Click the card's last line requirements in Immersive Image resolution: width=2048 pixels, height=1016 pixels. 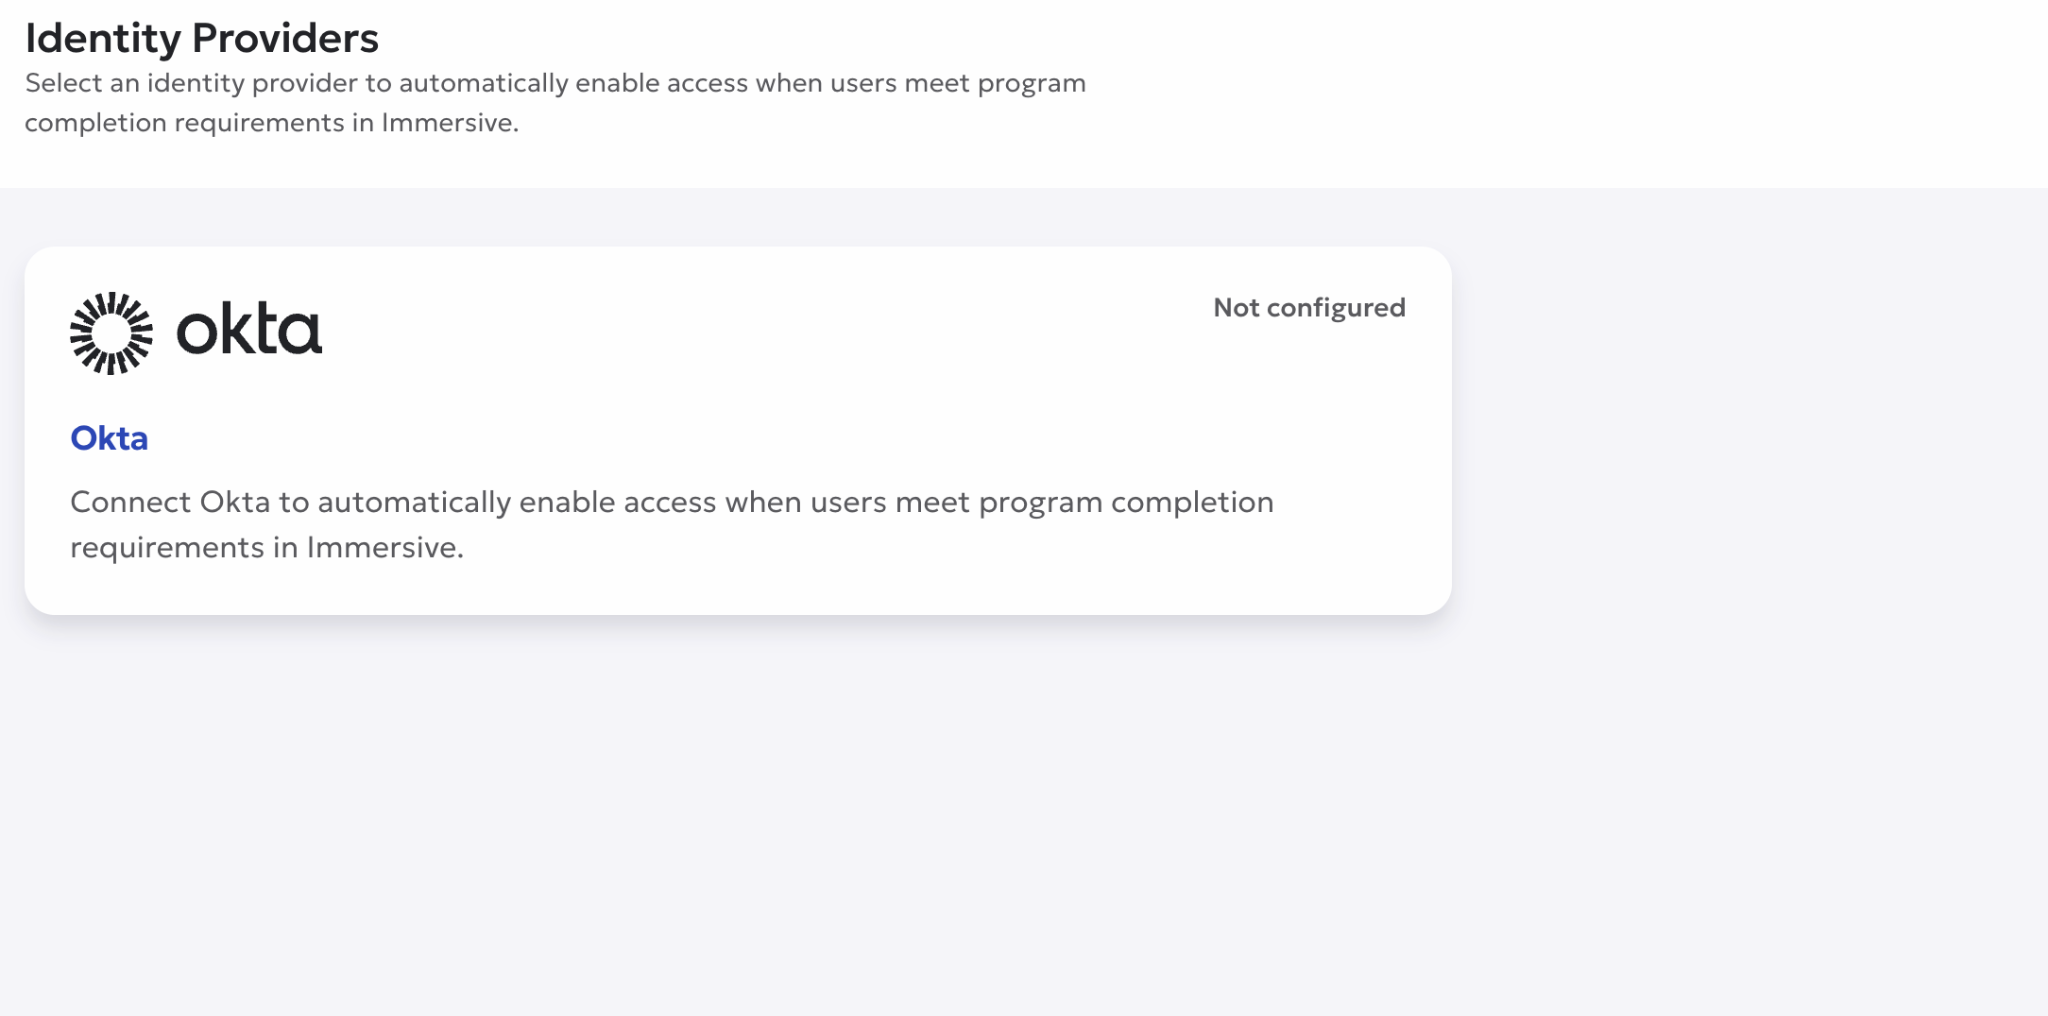point(267,548)
